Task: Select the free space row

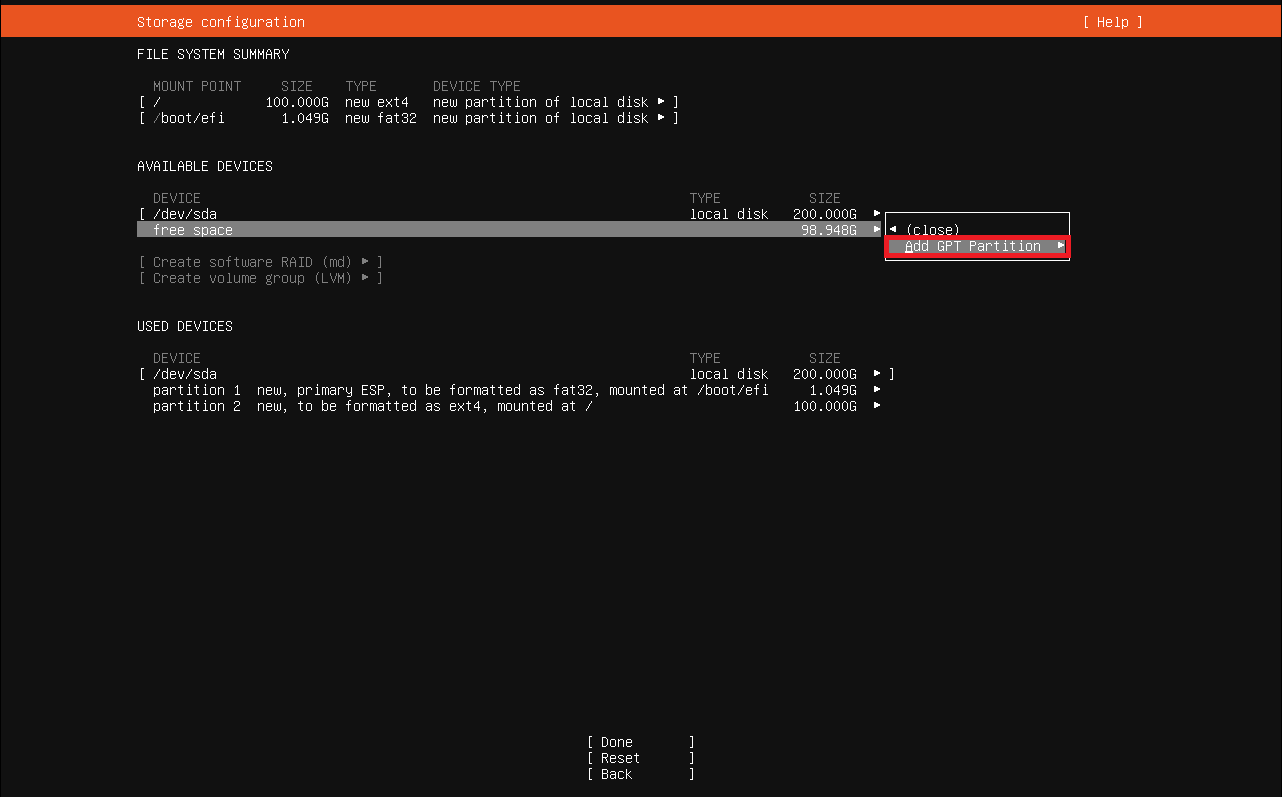Action: (x=509, y=230)
